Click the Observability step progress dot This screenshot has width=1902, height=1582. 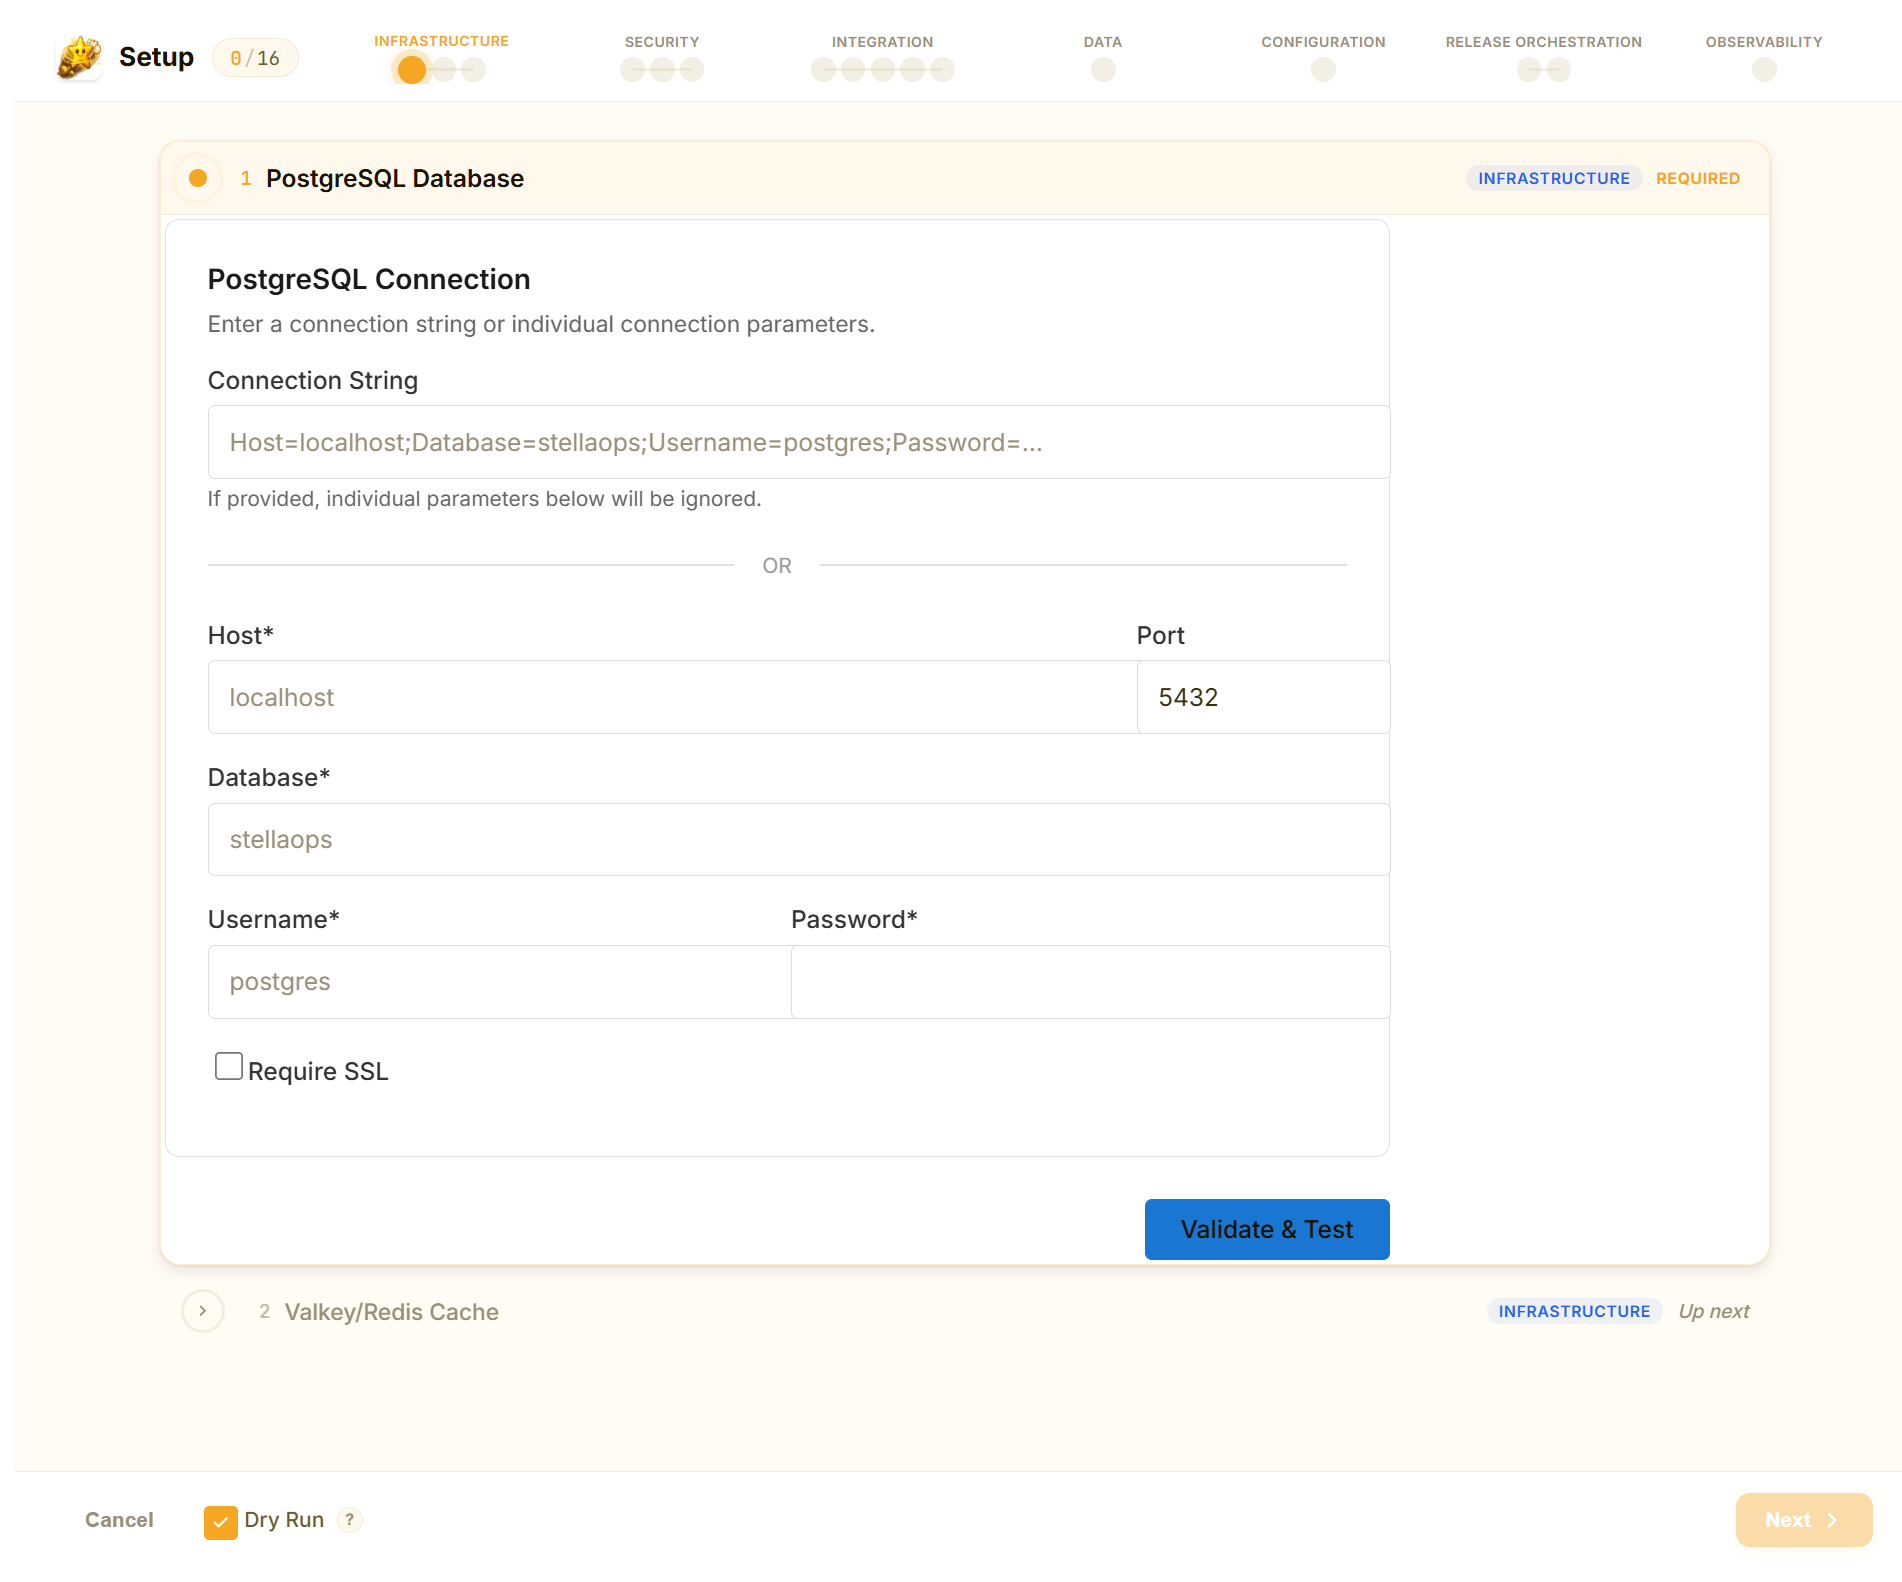pyautogui.click(x=1764, y=70)
